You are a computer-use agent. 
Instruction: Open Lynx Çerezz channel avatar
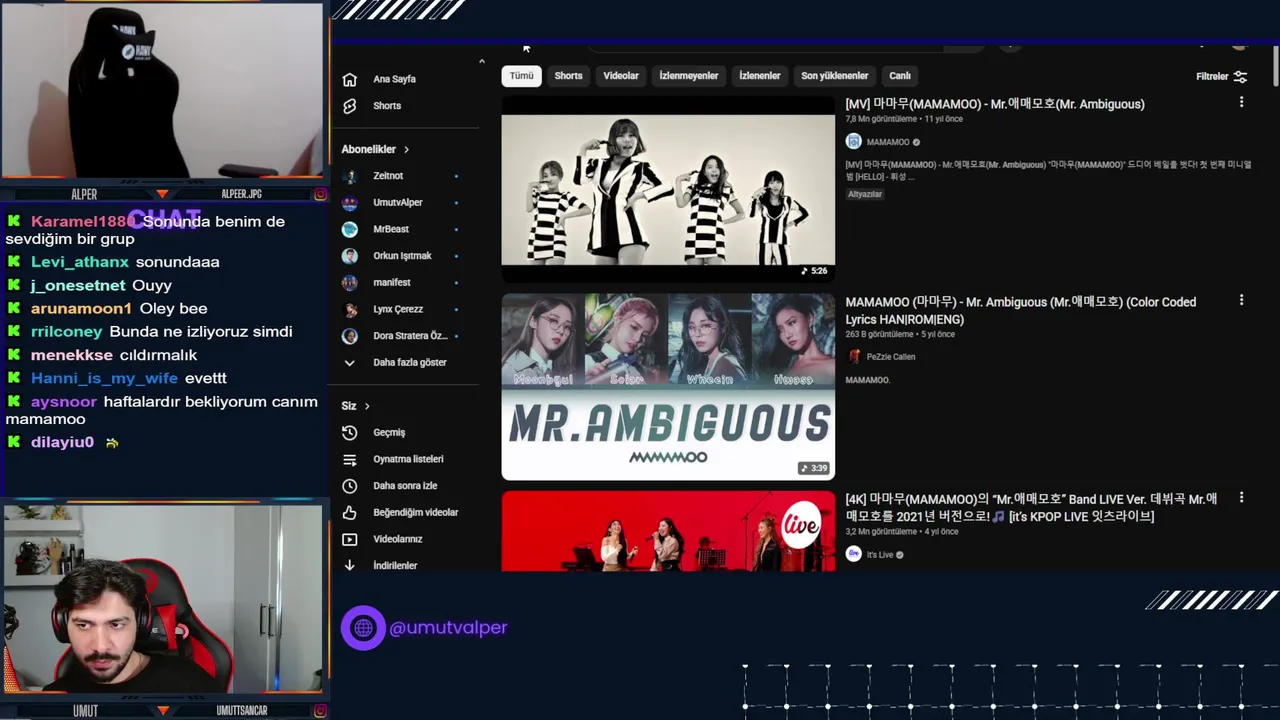click(349, 309)
